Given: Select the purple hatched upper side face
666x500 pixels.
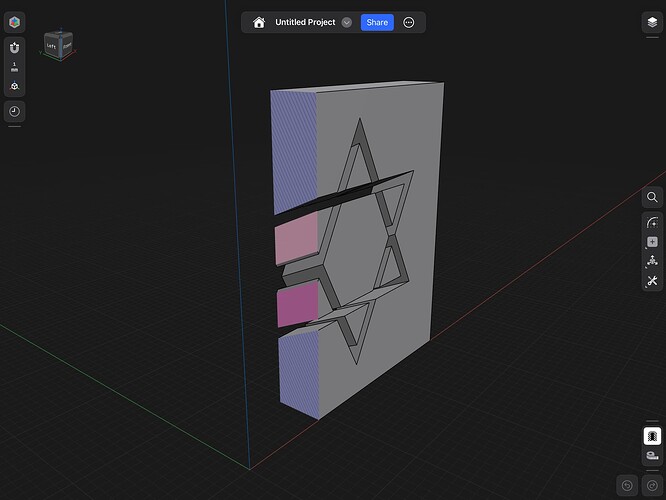Looking at the screenshot, I should coord(293,149).
